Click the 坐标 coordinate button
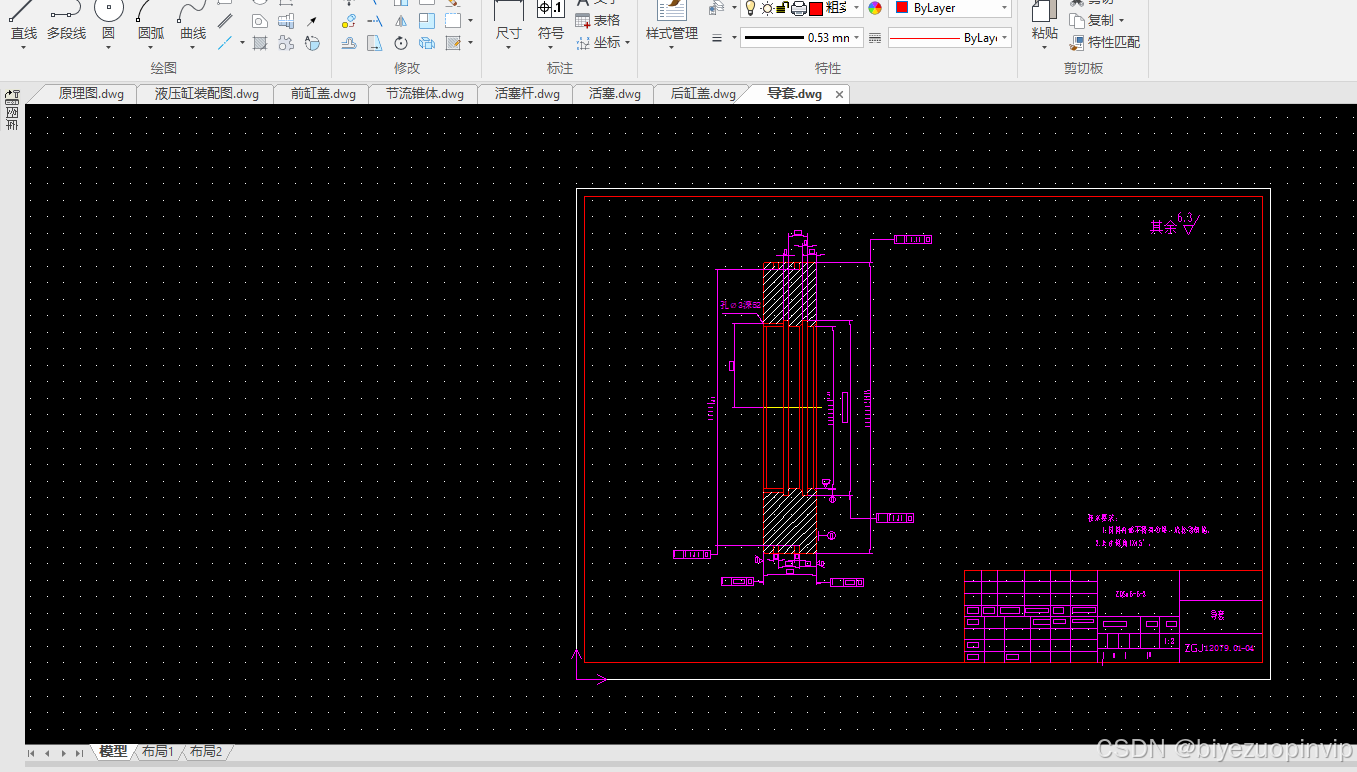 (x=598, y=43)
